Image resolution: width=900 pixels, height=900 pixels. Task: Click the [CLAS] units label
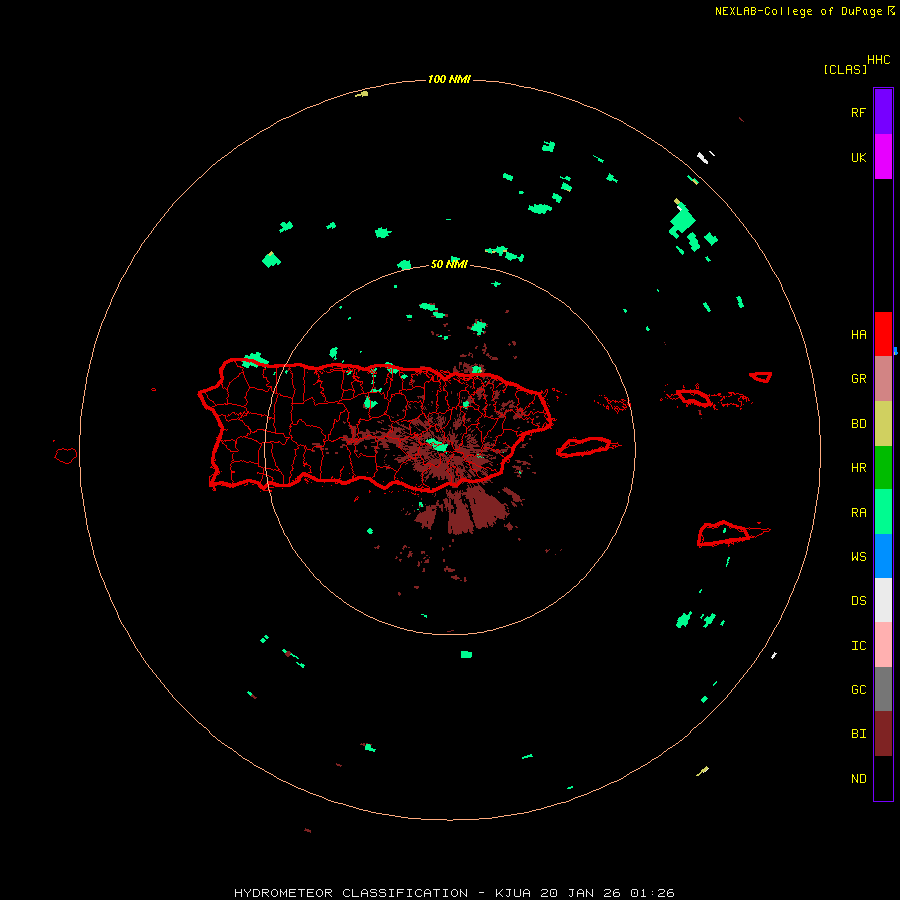click(845, 69)
